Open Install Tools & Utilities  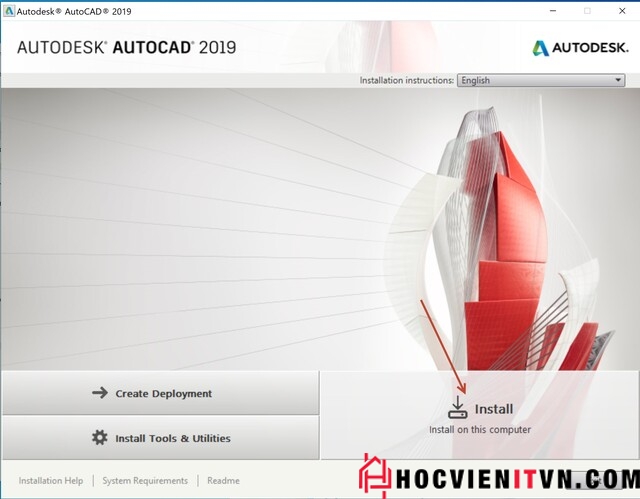click(x=160, y=438)
